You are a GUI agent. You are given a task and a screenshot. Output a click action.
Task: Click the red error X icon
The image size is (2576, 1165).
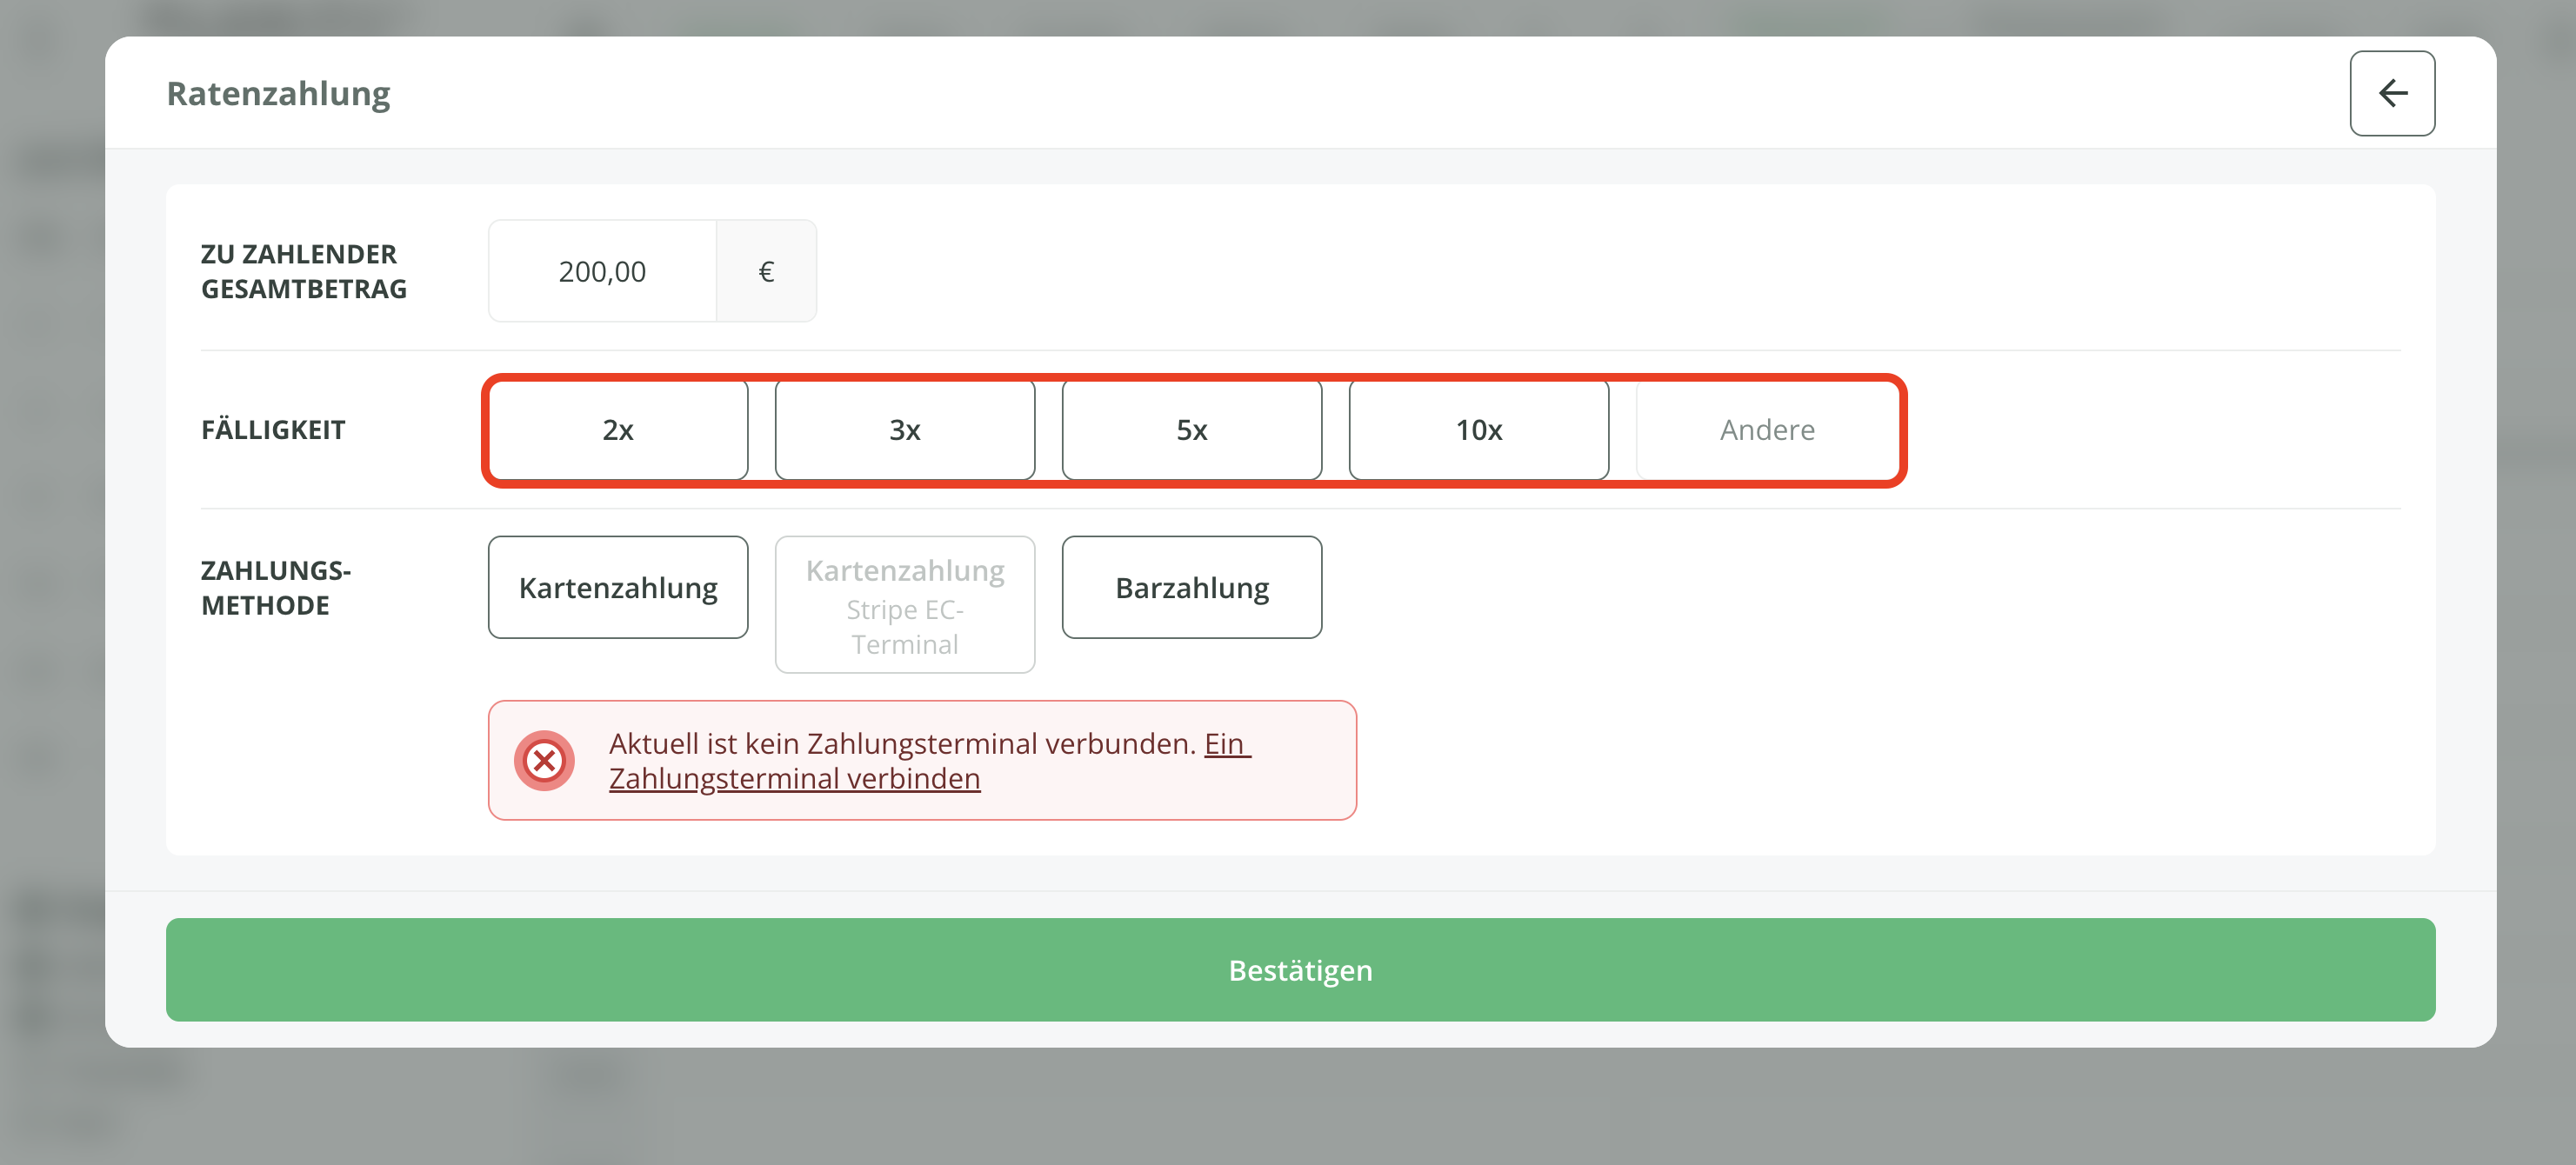(544, 761)
